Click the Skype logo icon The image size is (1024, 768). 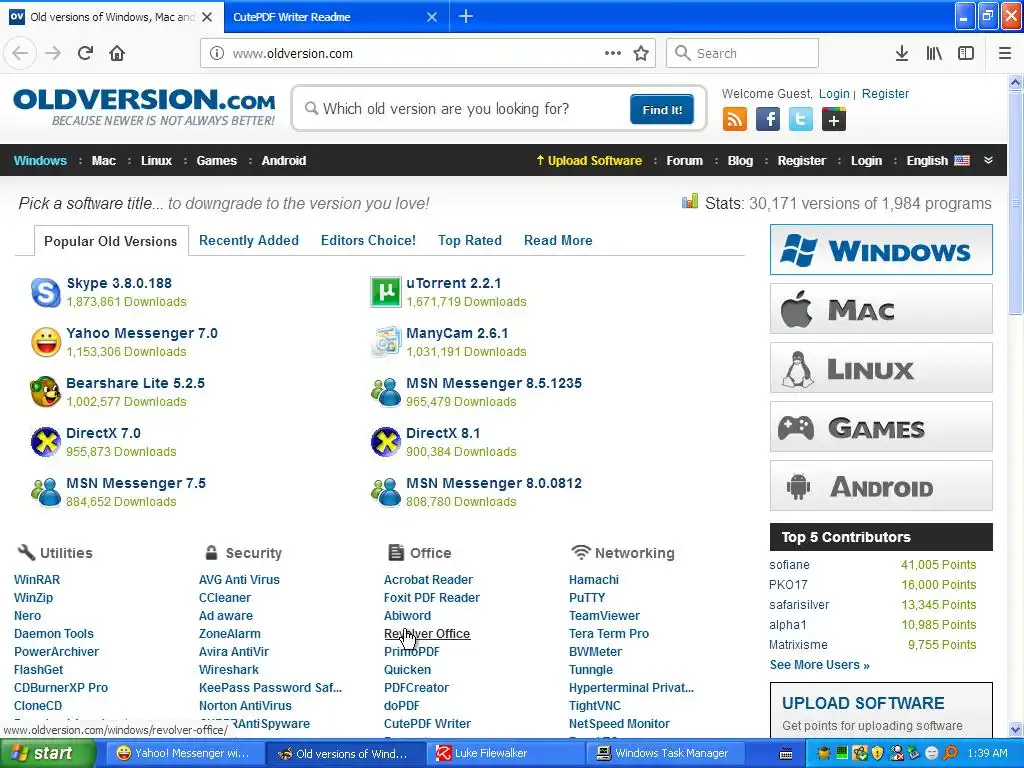coord(46,292)
